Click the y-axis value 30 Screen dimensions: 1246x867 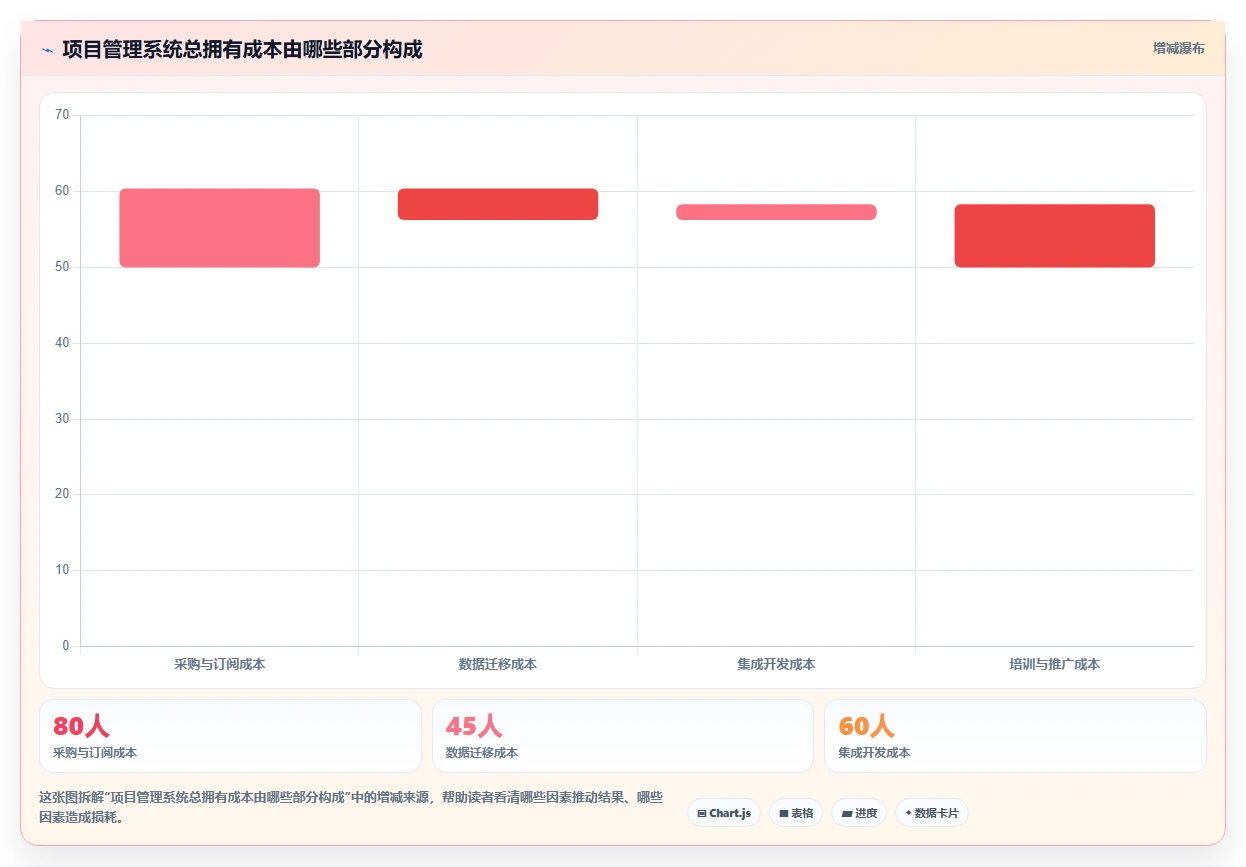coord(62,419)
